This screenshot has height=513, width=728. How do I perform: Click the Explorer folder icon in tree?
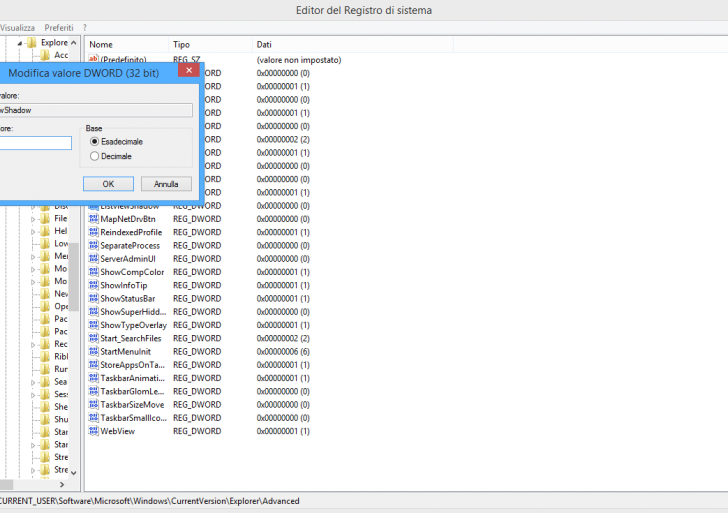[31, 43]
